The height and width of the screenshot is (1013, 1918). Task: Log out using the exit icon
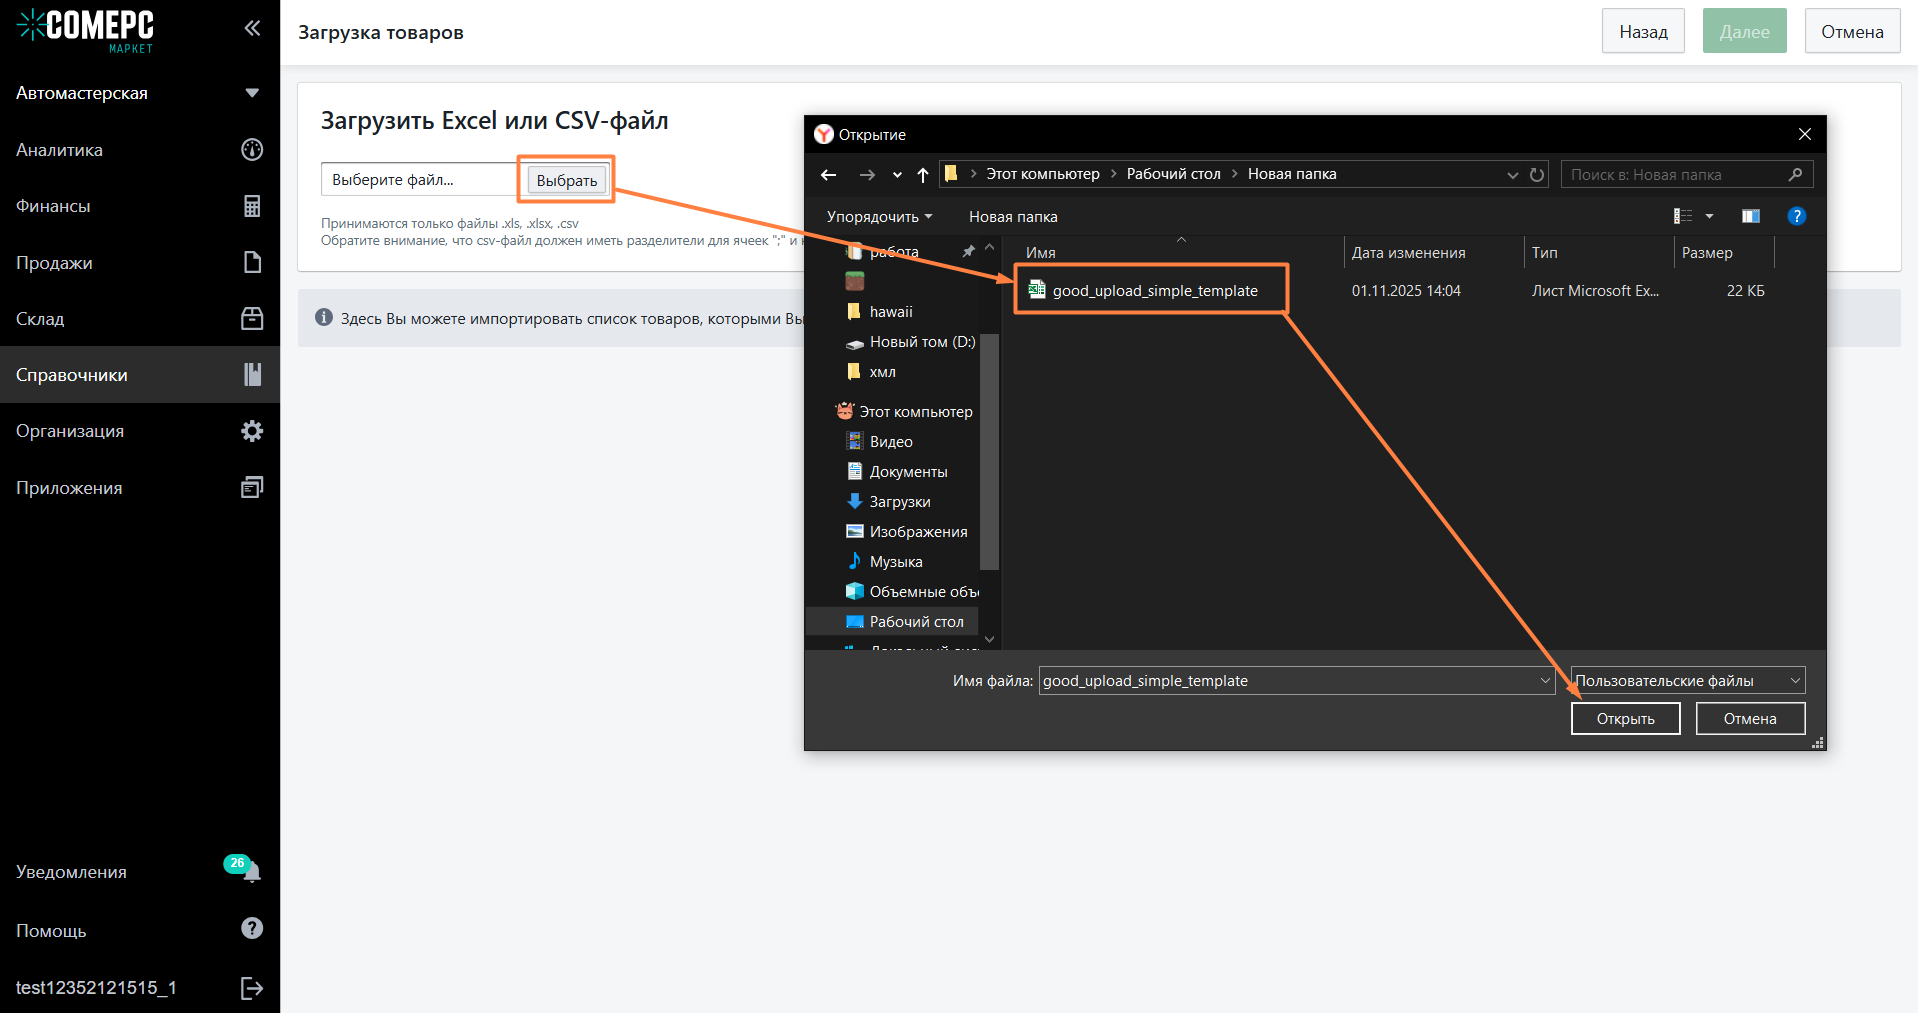click(252, 988)
